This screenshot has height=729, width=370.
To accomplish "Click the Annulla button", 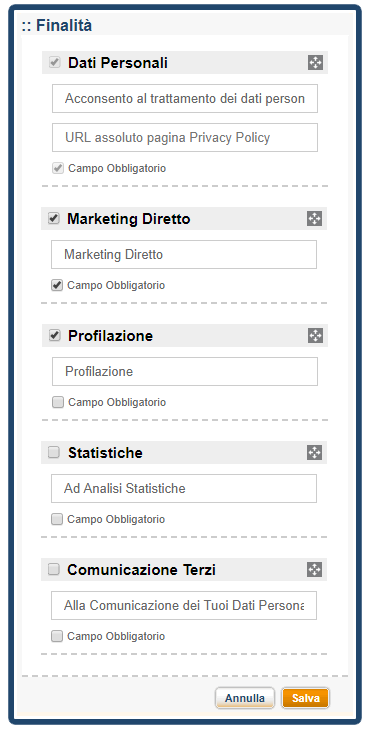I will click(x=245, y=698).
